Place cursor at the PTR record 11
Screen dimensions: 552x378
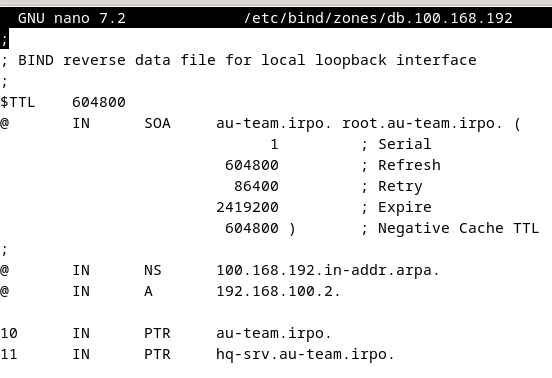pos(9,354)
